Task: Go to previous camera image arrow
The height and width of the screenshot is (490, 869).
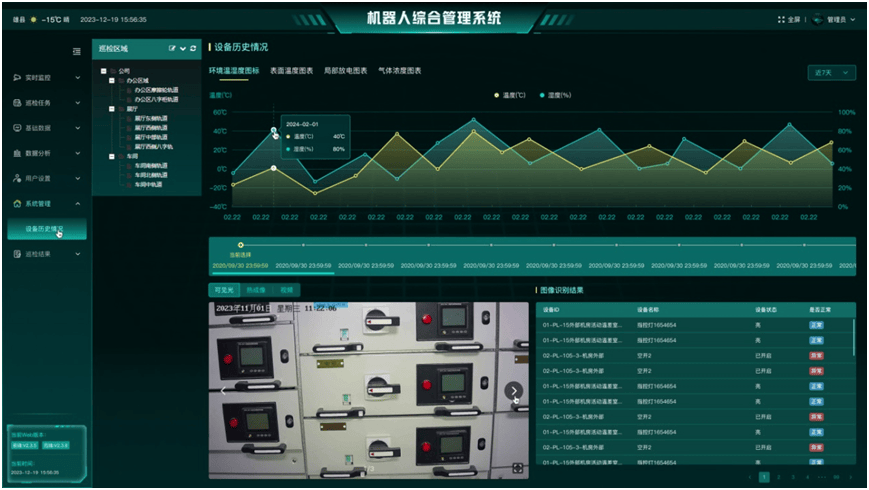Action: point(223,391)
